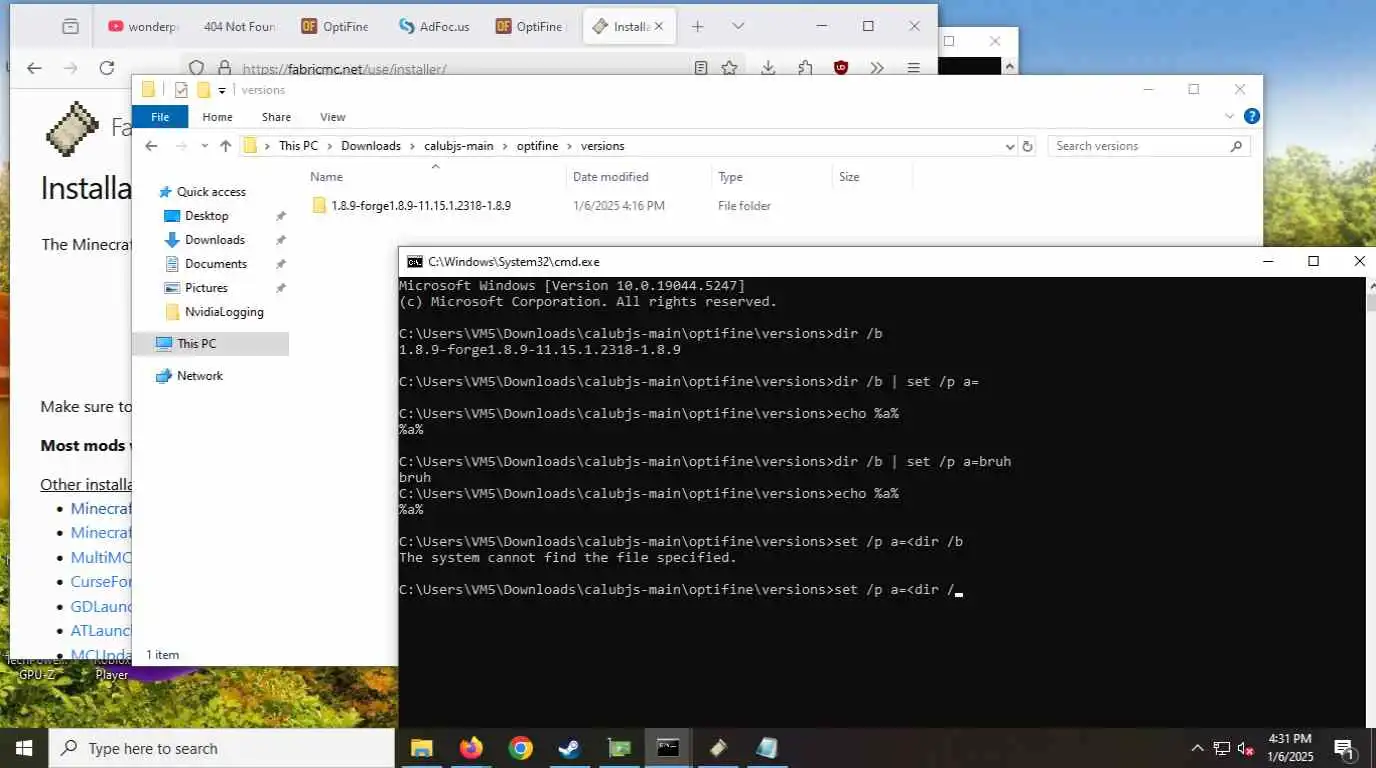1376x768 pixels.
Task: Click the site lock icon in Firefox
Action: pyautogui.click(x=224, y=69)
